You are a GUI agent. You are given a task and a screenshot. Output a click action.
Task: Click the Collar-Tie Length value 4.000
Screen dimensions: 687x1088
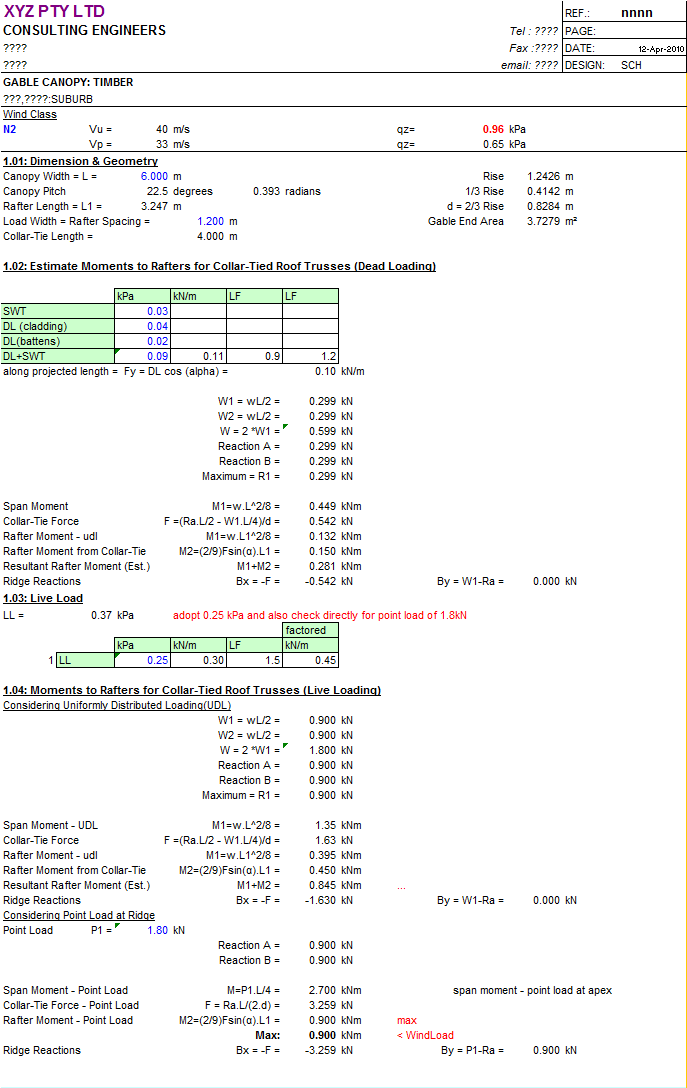click(x=210, y=237)
